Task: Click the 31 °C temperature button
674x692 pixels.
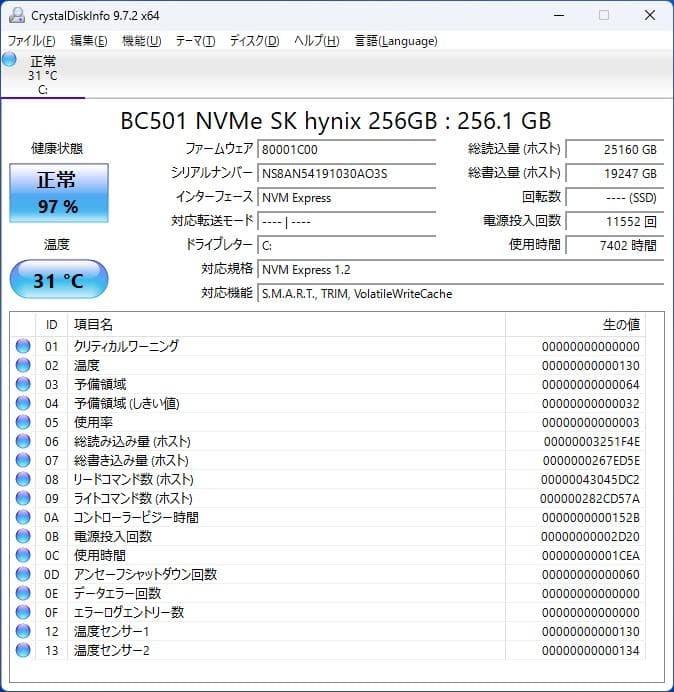Action: click(59, 279)
